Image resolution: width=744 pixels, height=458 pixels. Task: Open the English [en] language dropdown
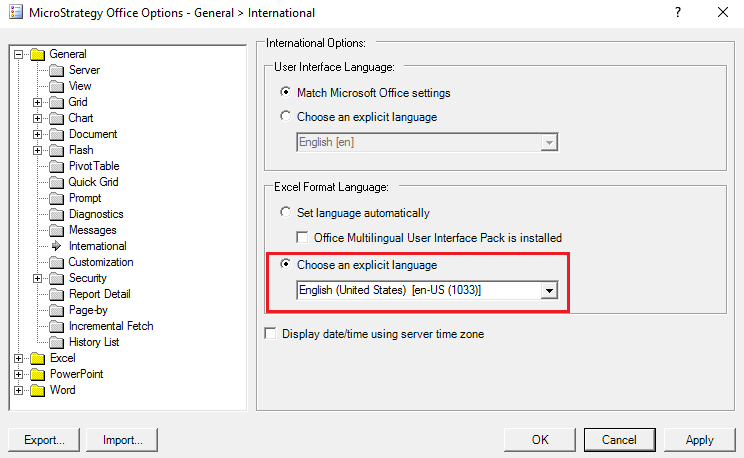[x=549, y=142]
